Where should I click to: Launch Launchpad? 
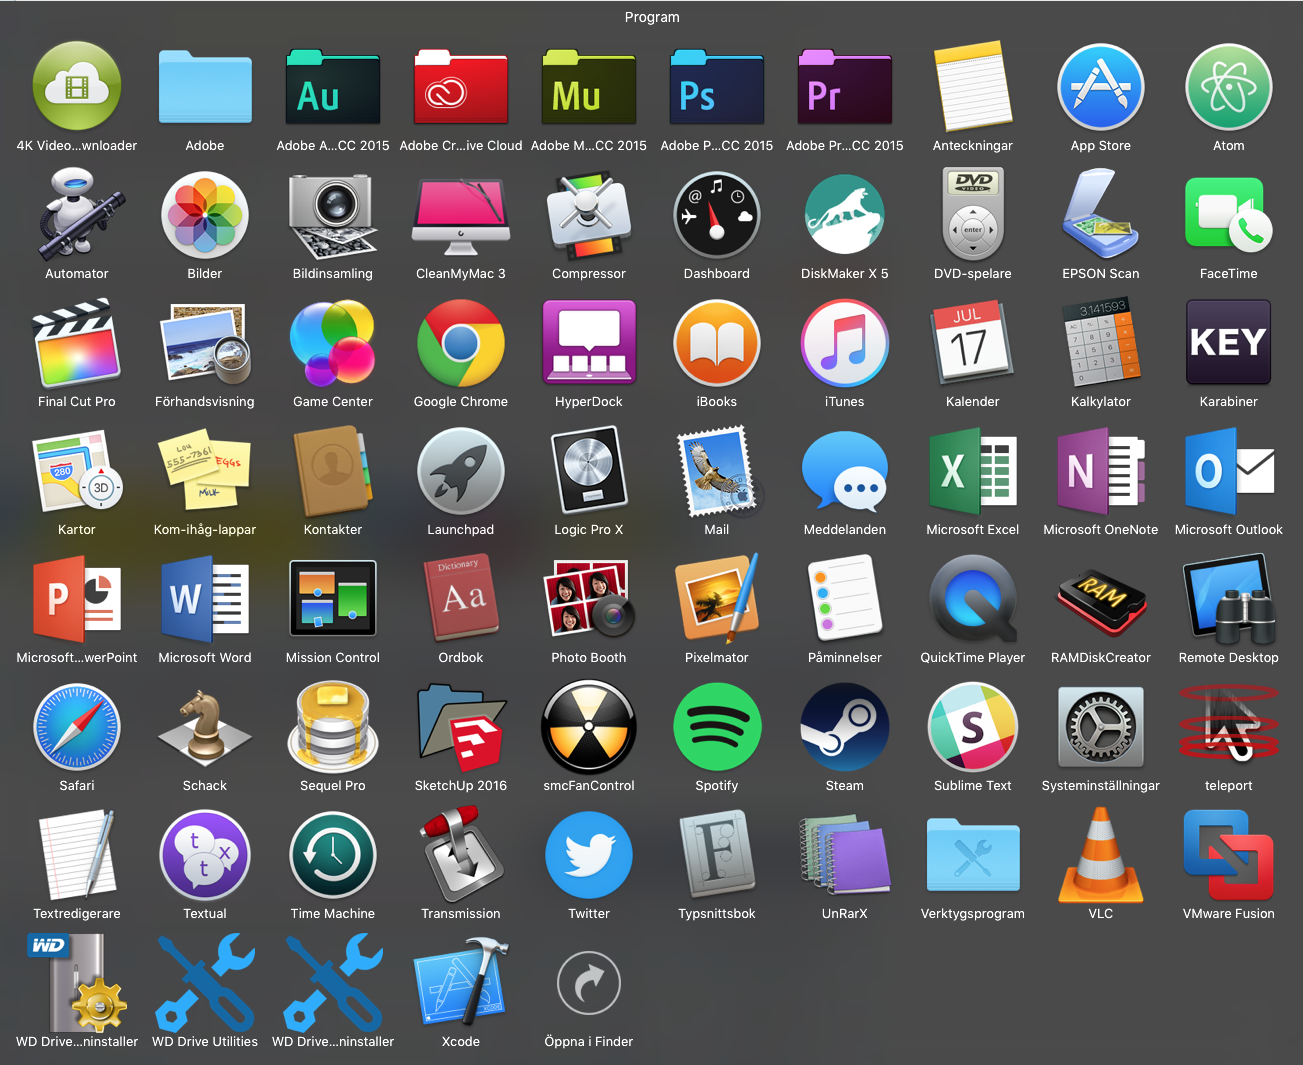pyautogui.click(x=461, y=470)
